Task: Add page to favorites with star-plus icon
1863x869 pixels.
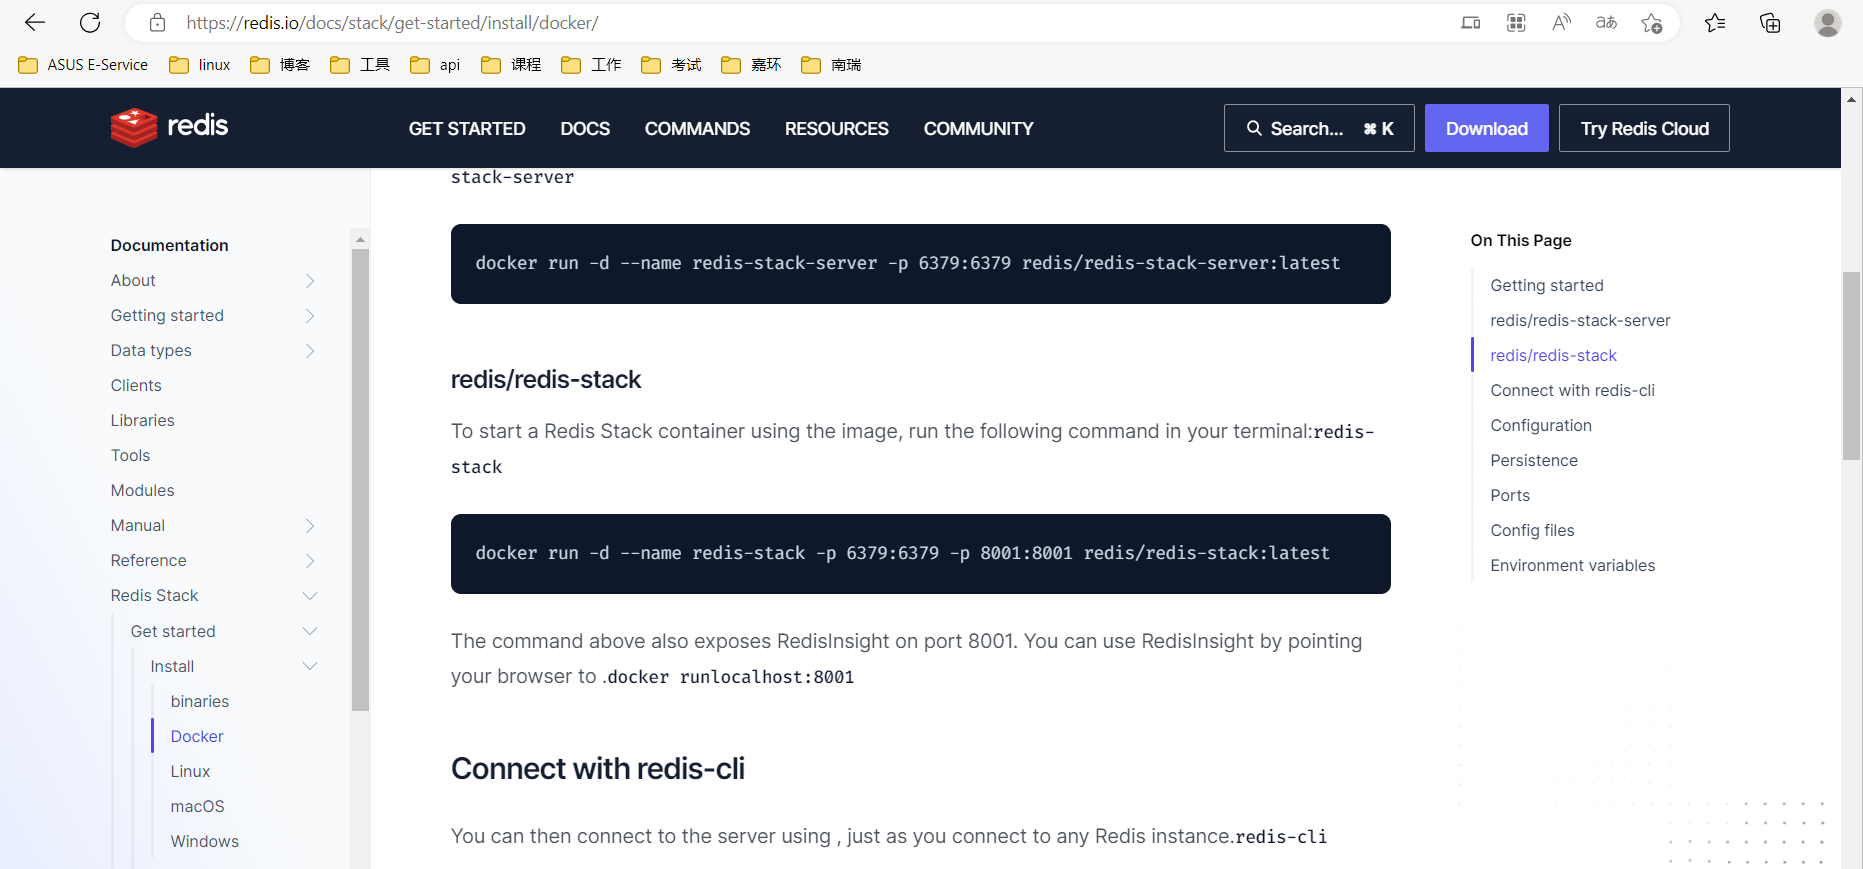Action: pos(1652,22)
